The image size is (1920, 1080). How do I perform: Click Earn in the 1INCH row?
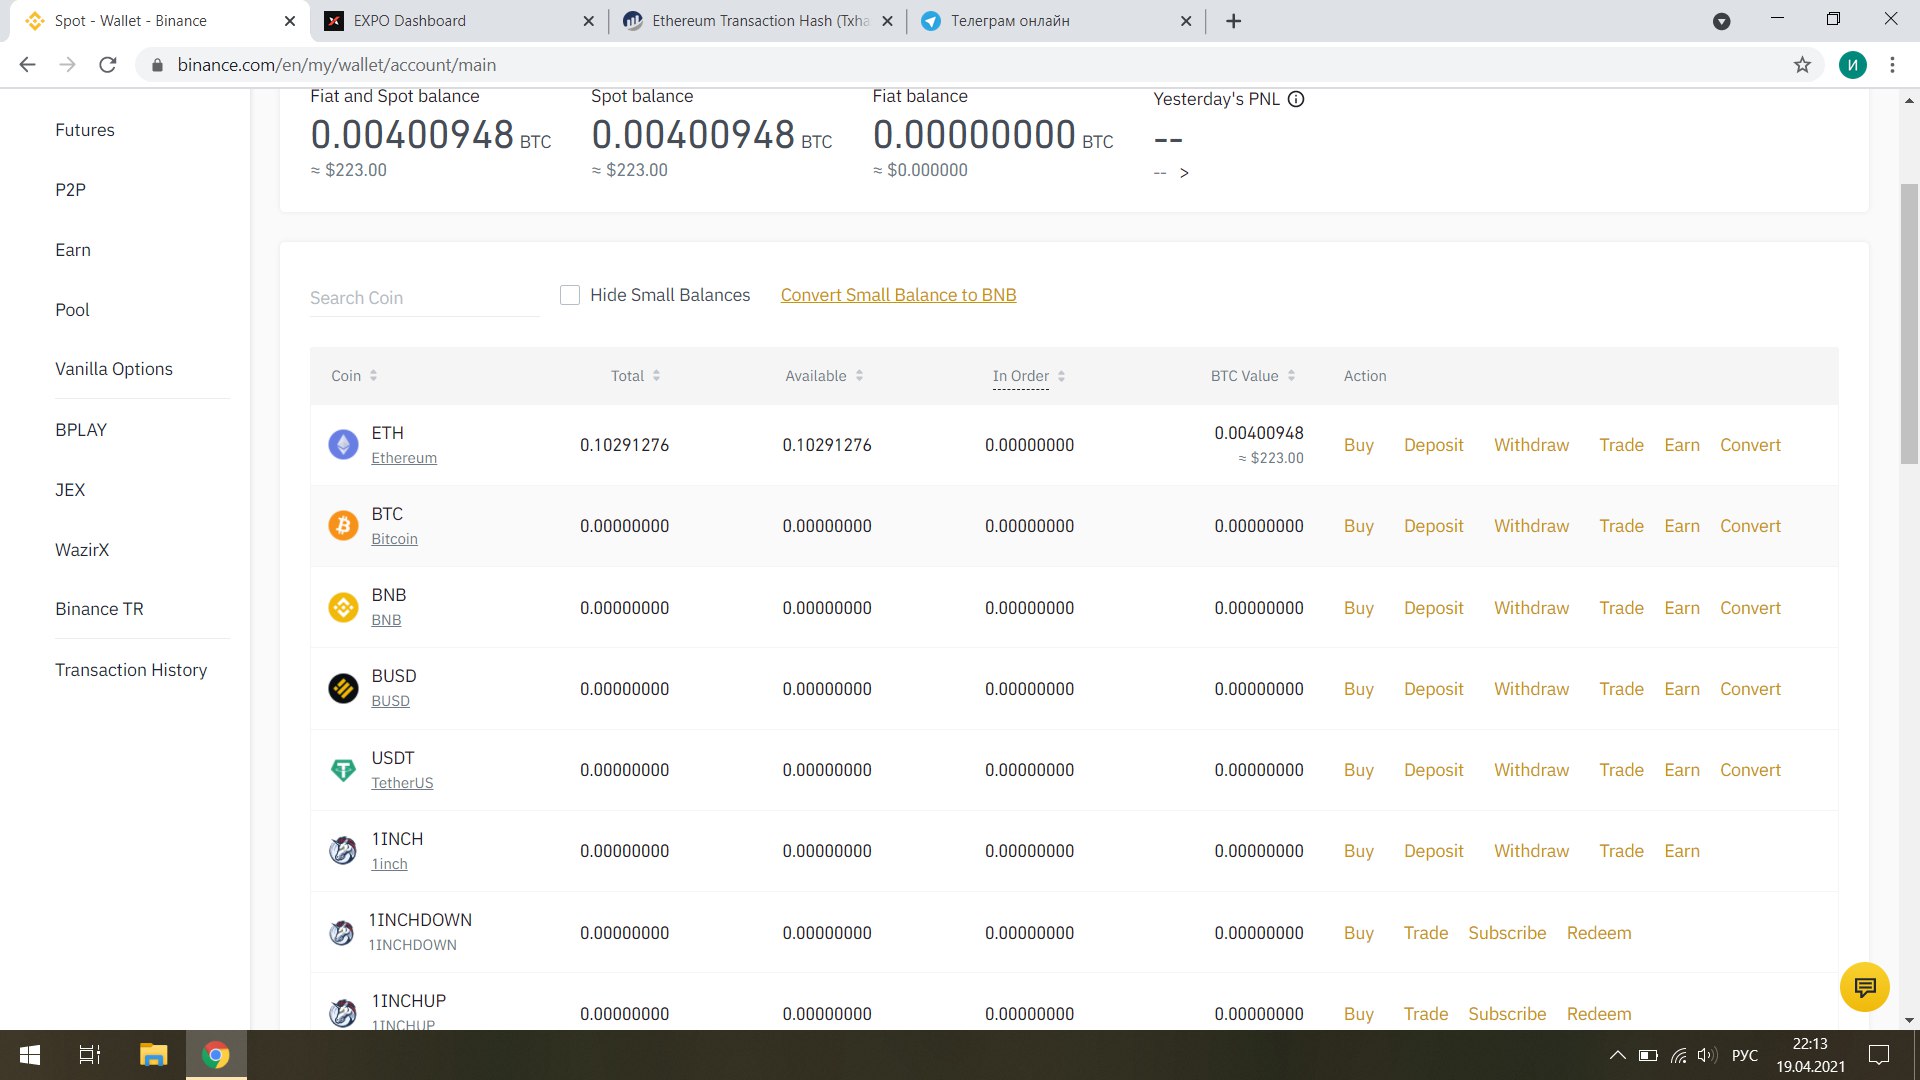click(1682, 851)
